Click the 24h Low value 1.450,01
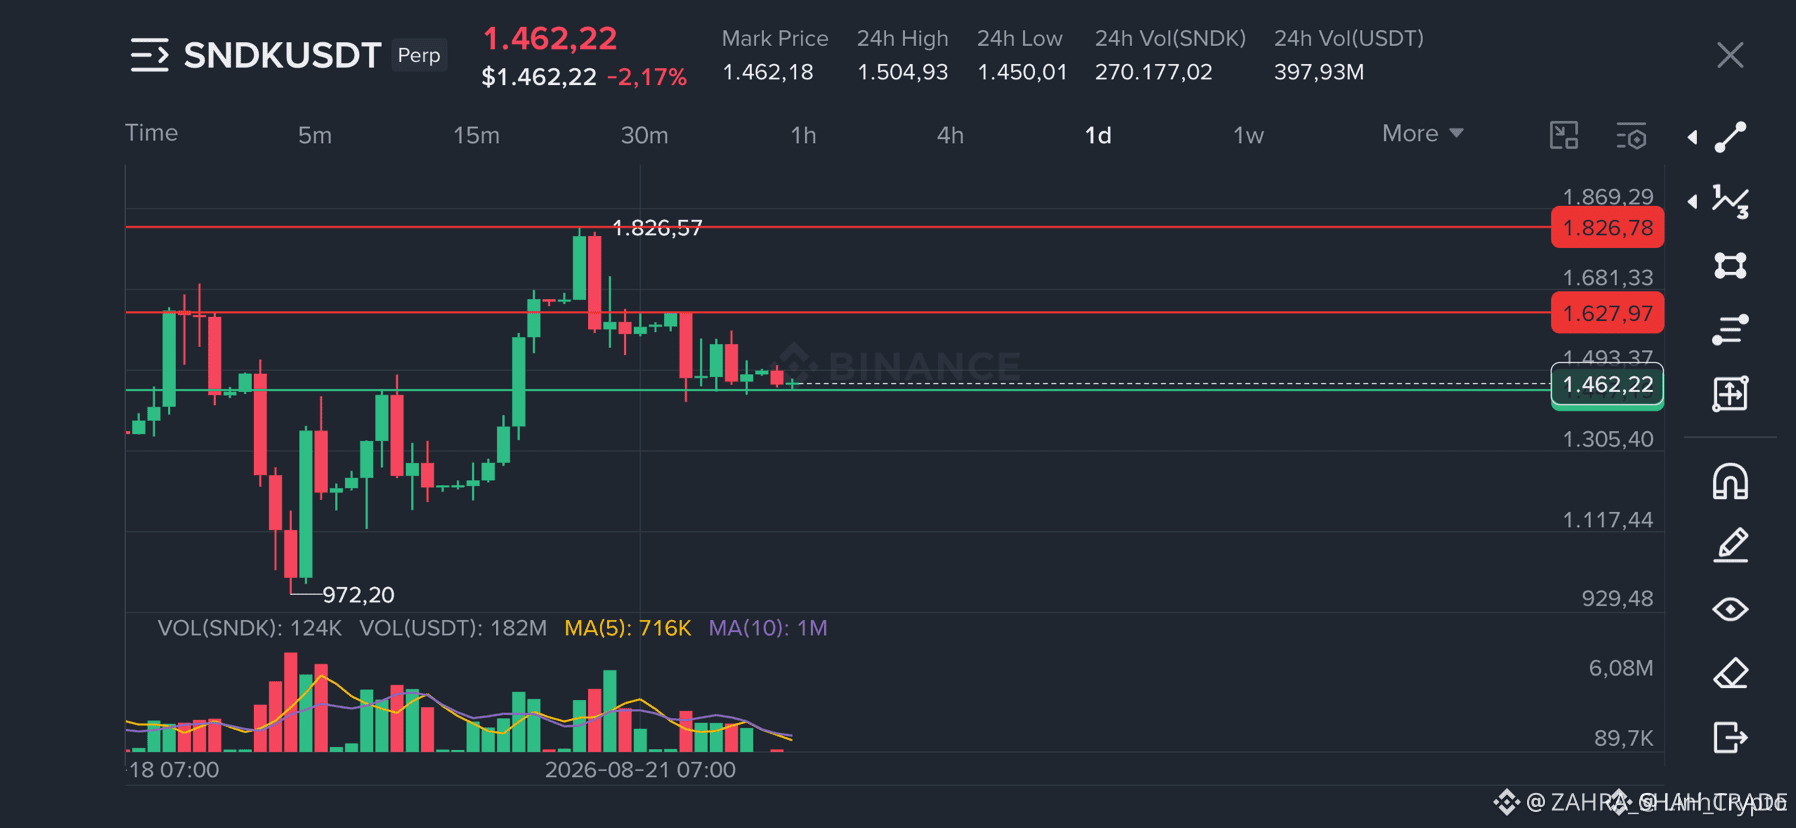 (1022, 72)
